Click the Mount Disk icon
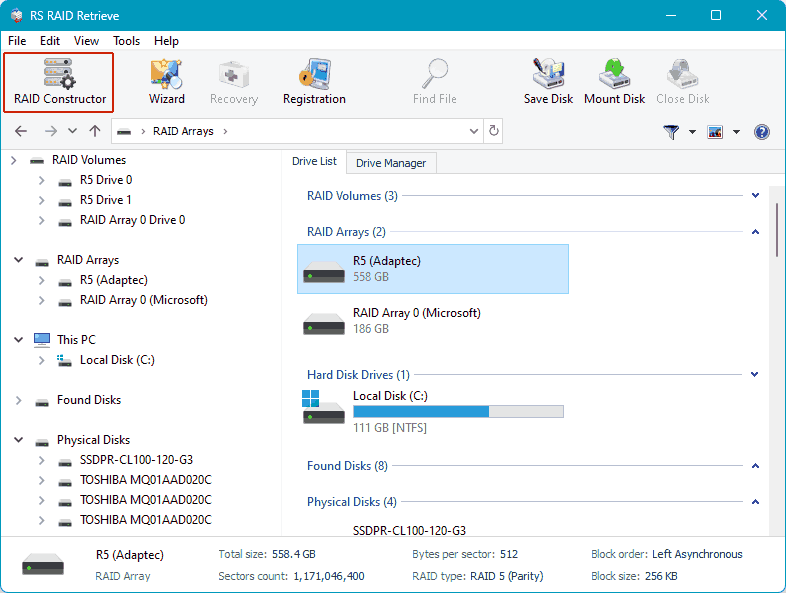The height and width of the screenshot is (593, 786). click(x=614, y=81)
